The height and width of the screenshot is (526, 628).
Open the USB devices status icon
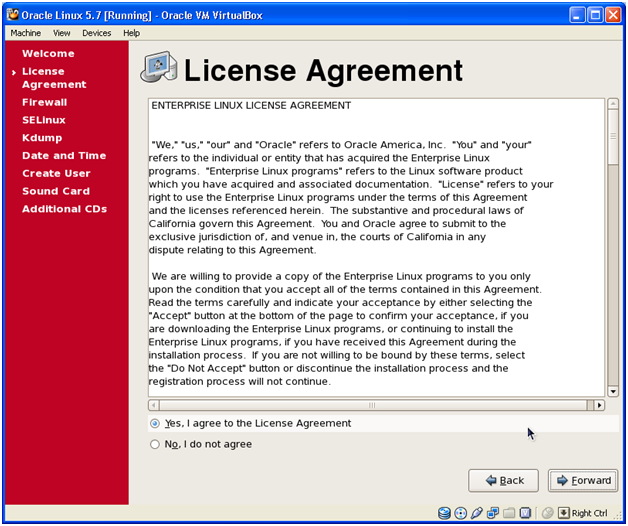click(x=477, y=513)
